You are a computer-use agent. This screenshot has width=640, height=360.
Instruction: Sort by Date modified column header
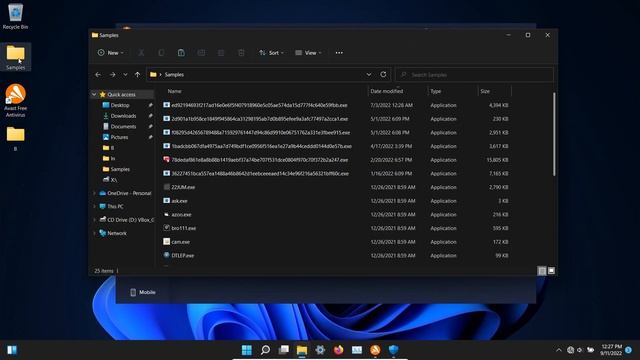[x=387, y=91]
